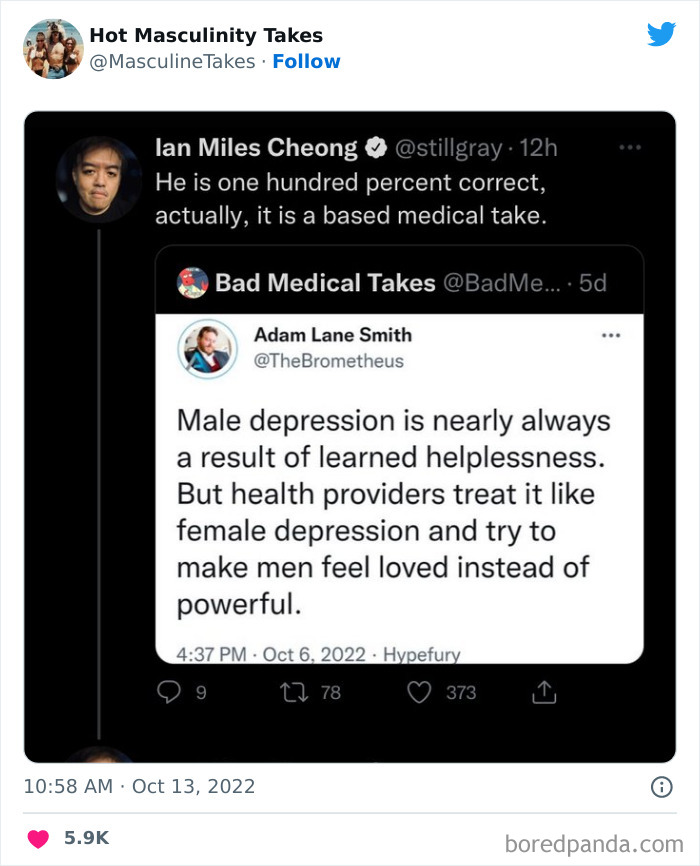Click the verified badge next to Ian Miles Cheong
Image resolution: width=700 pixels, height=866 pixels.
(x=374, y=147)
